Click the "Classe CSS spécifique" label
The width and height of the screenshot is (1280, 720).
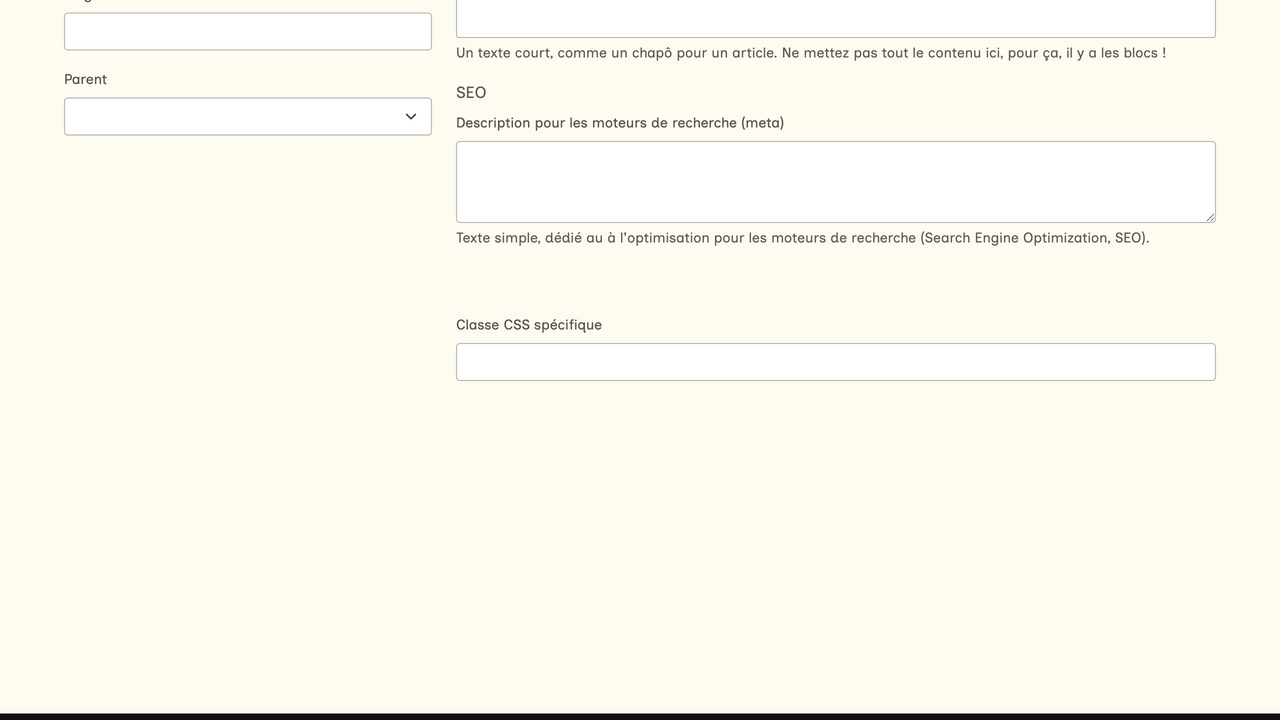coord(529,325)
